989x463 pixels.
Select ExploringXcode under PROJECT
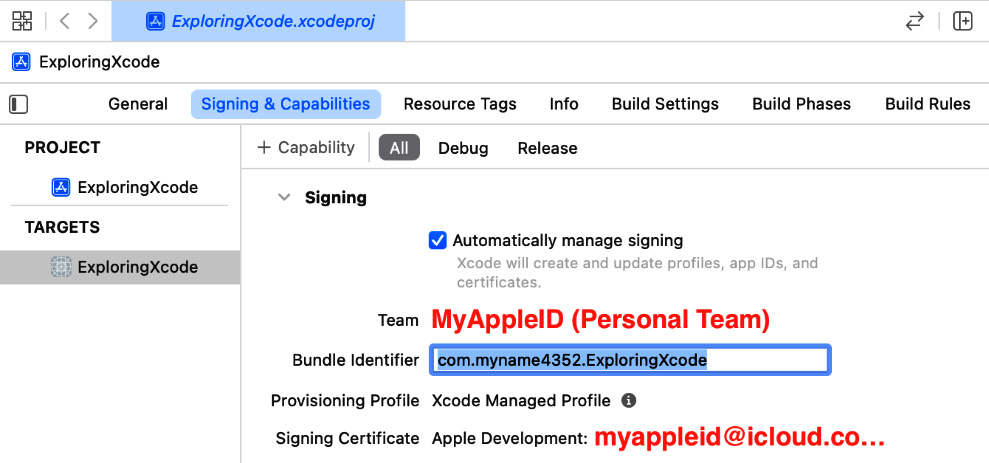(x=124, y=187)
